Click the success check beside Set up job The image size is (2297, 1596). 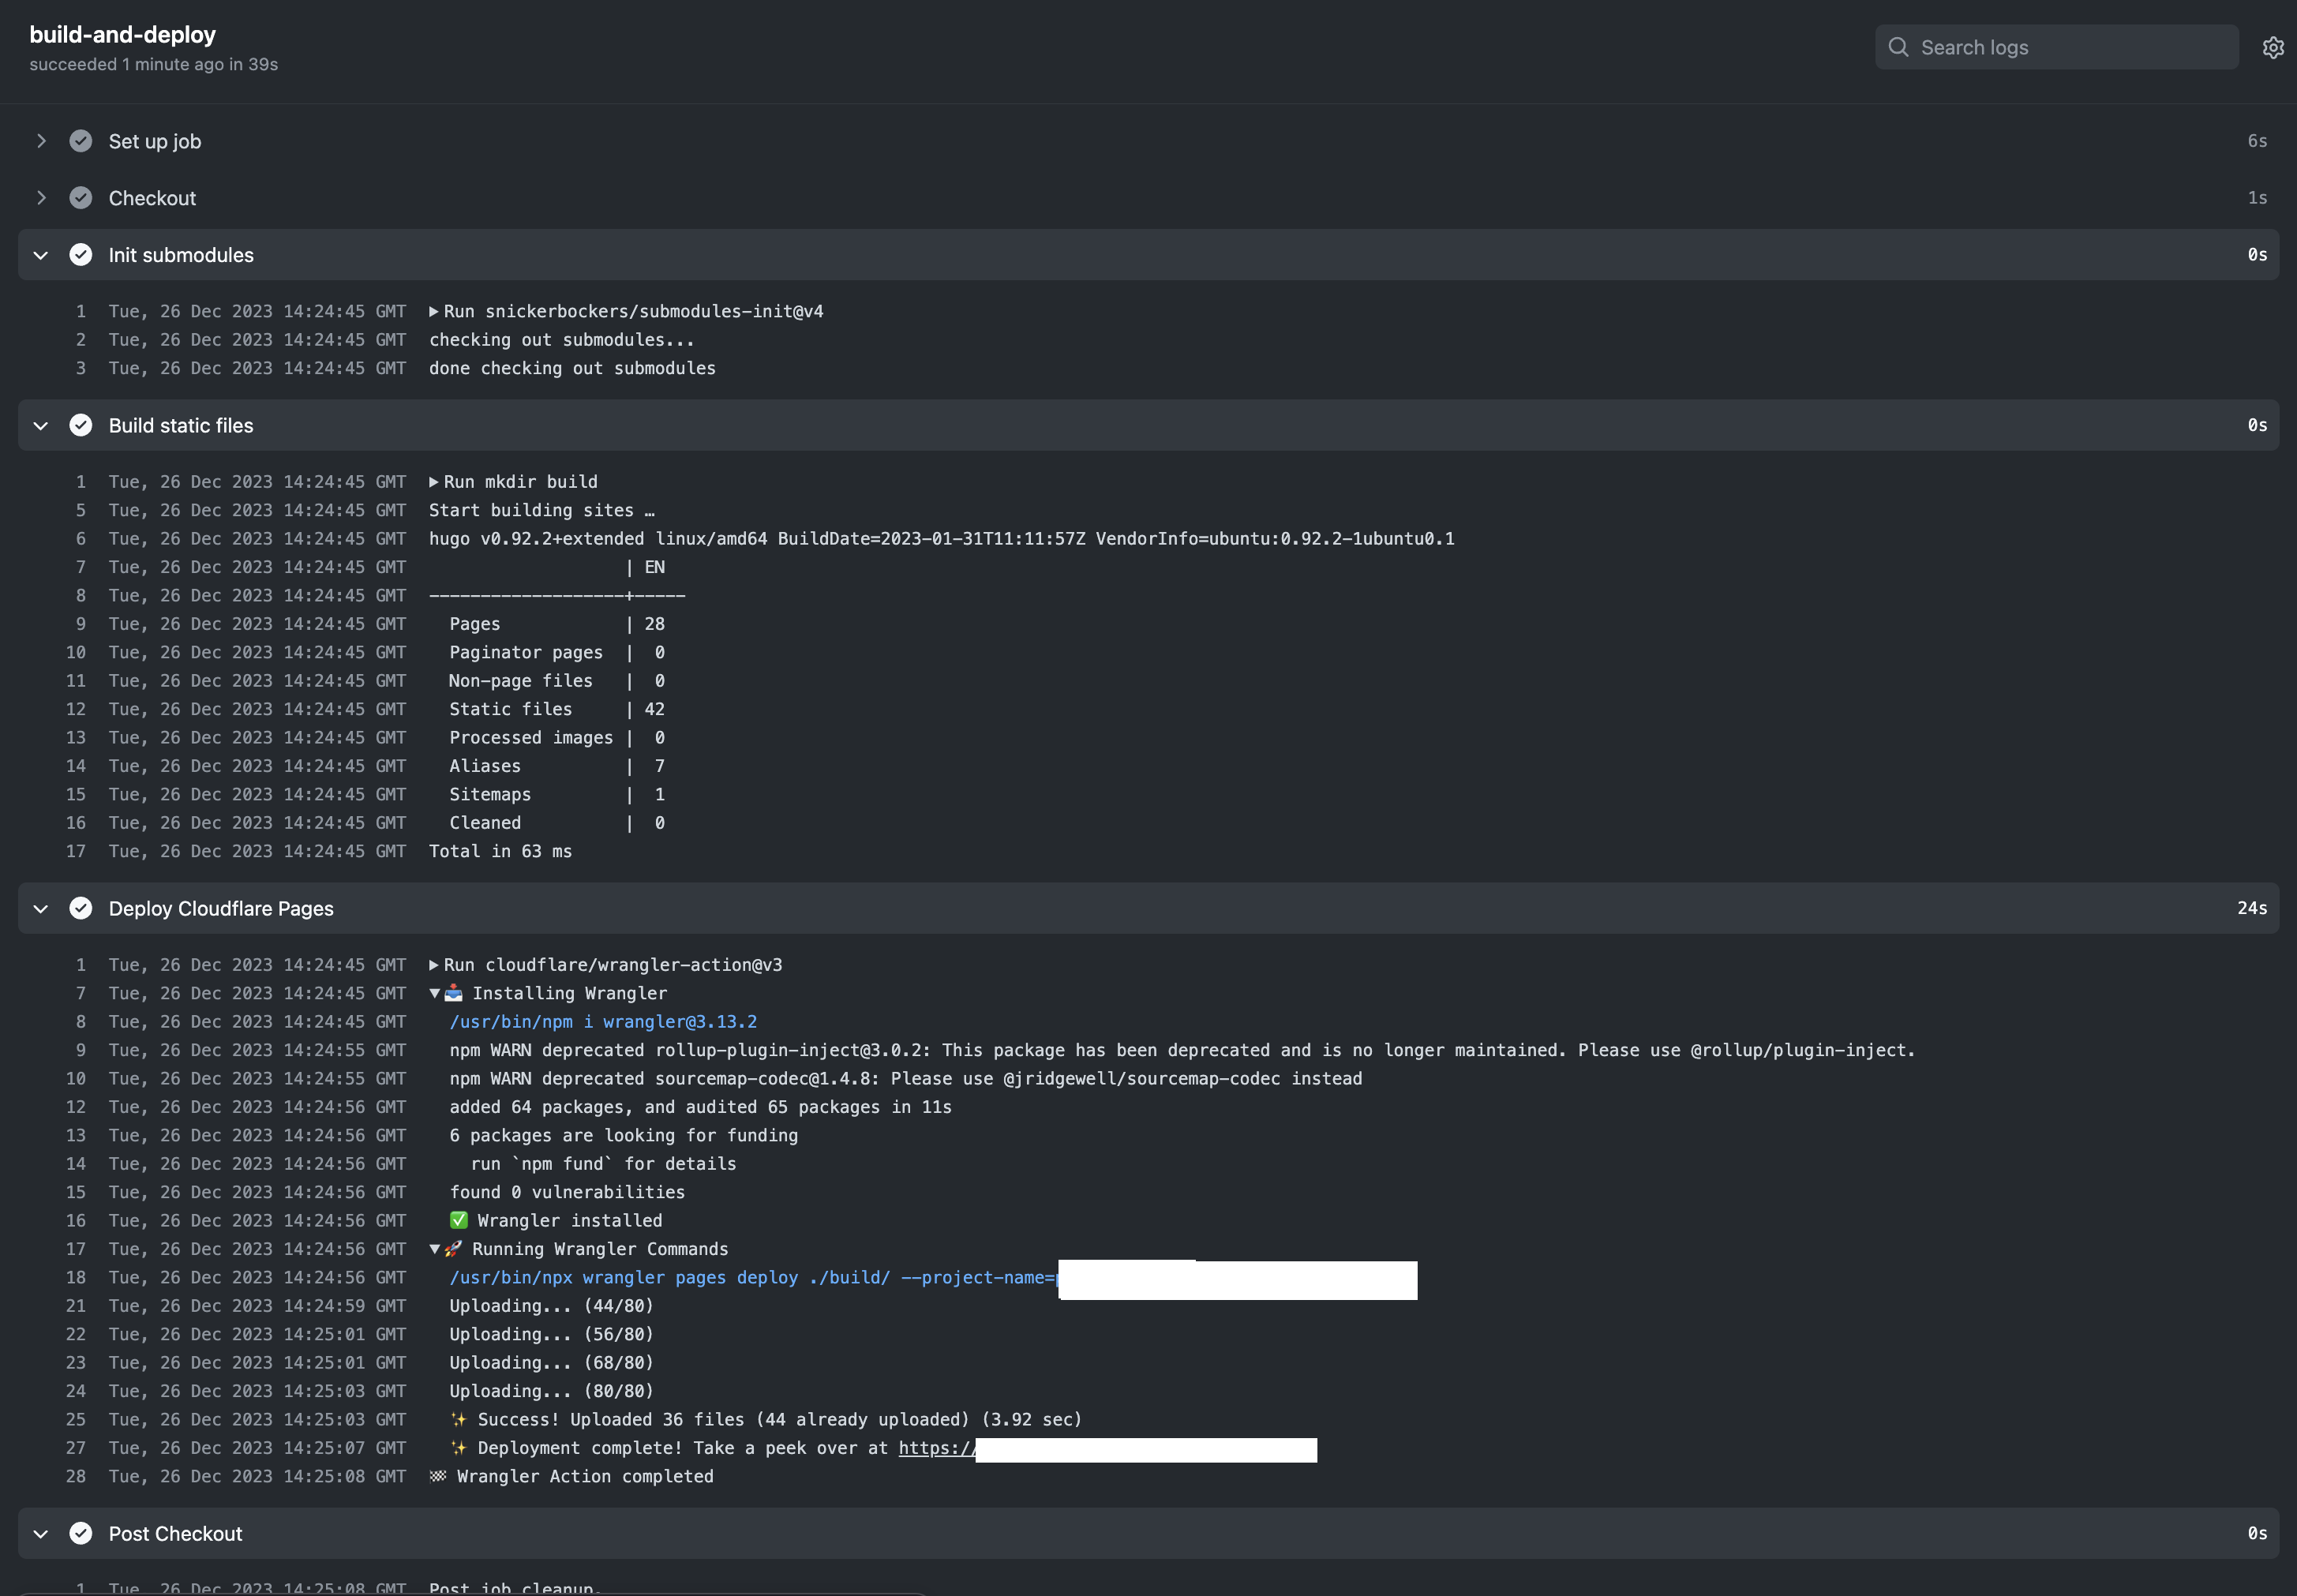(80, 141)
